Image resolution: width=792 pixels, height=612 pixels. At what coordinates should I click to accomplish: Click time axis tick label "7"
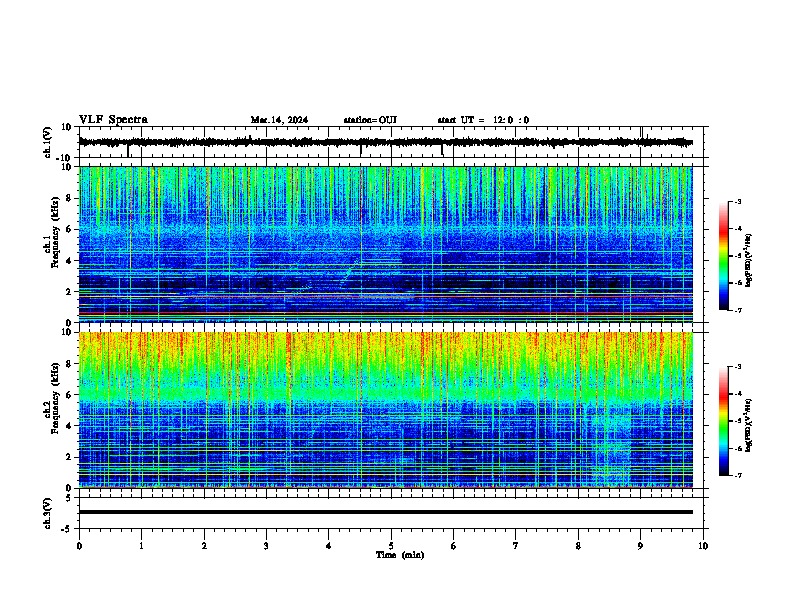516,546
